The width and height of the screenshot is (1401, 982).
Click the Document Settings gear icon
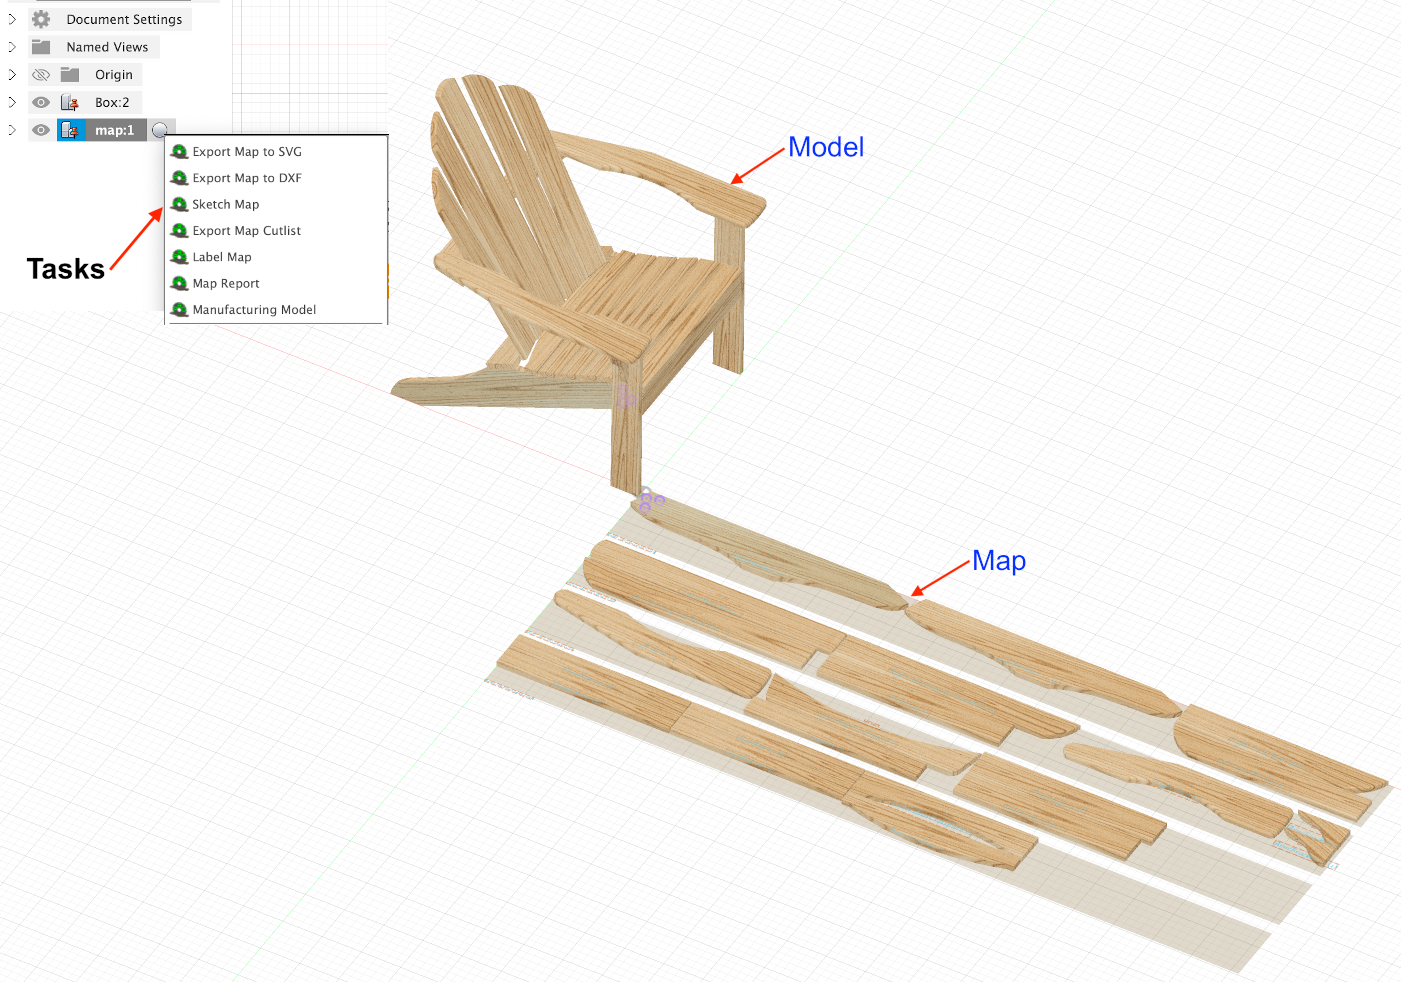[x=41, y=19]
